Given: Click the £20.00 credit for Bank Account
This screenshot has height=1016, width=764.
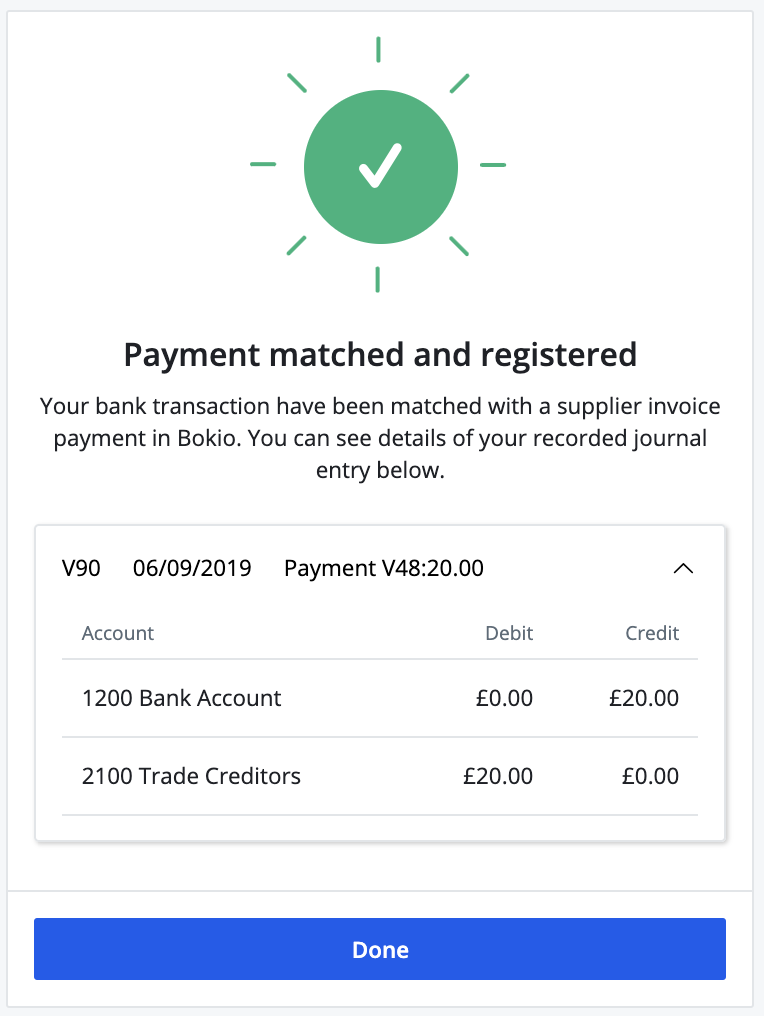Looking at the screenshot, I should tap(644, 698).
